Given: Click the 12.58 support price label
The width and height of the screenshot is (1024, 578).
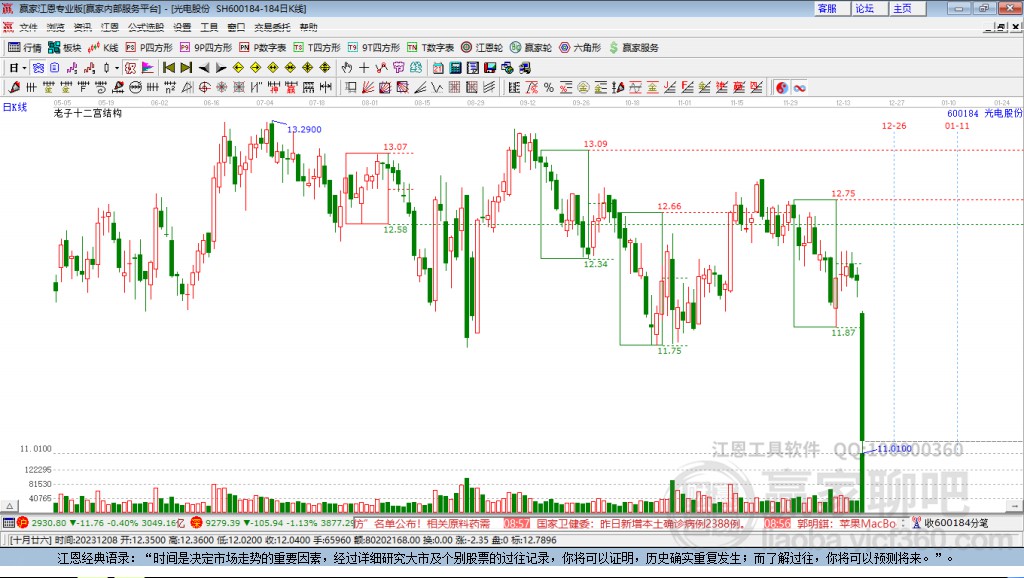Looking at the screenshot, I should 395,229.
